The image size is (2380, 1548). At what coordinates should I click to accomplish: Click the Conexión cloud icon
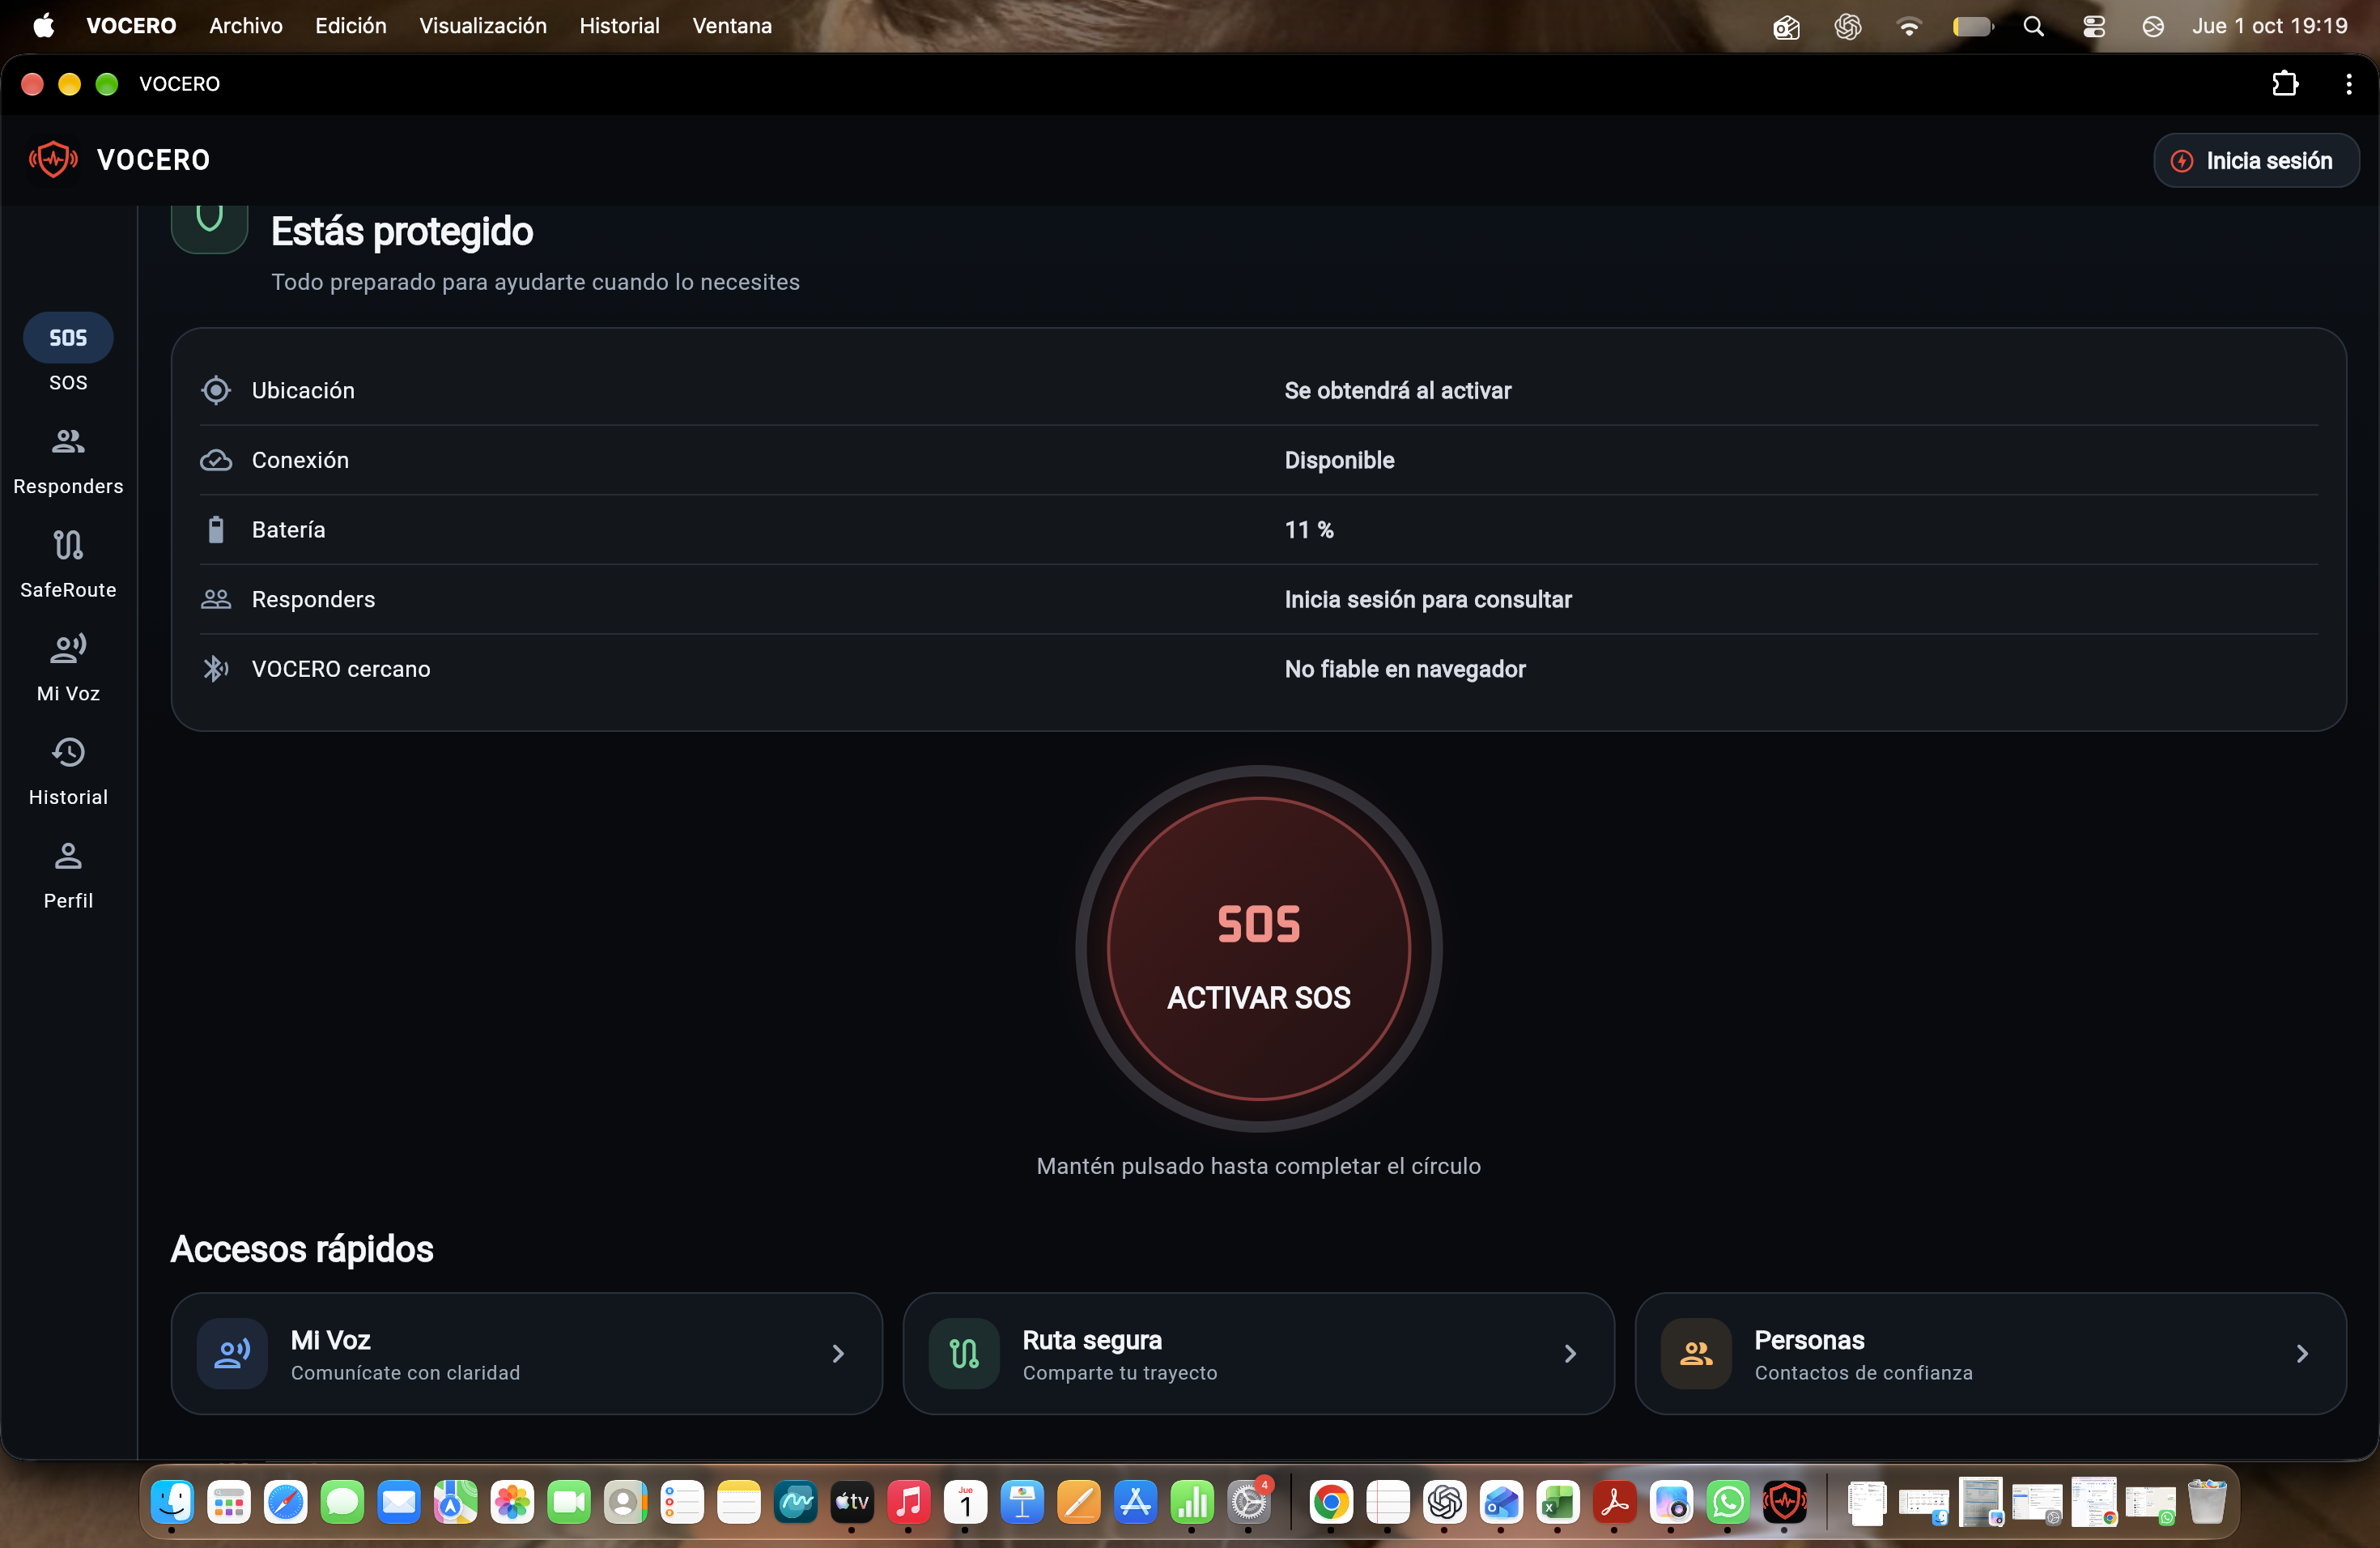point(216,460)
